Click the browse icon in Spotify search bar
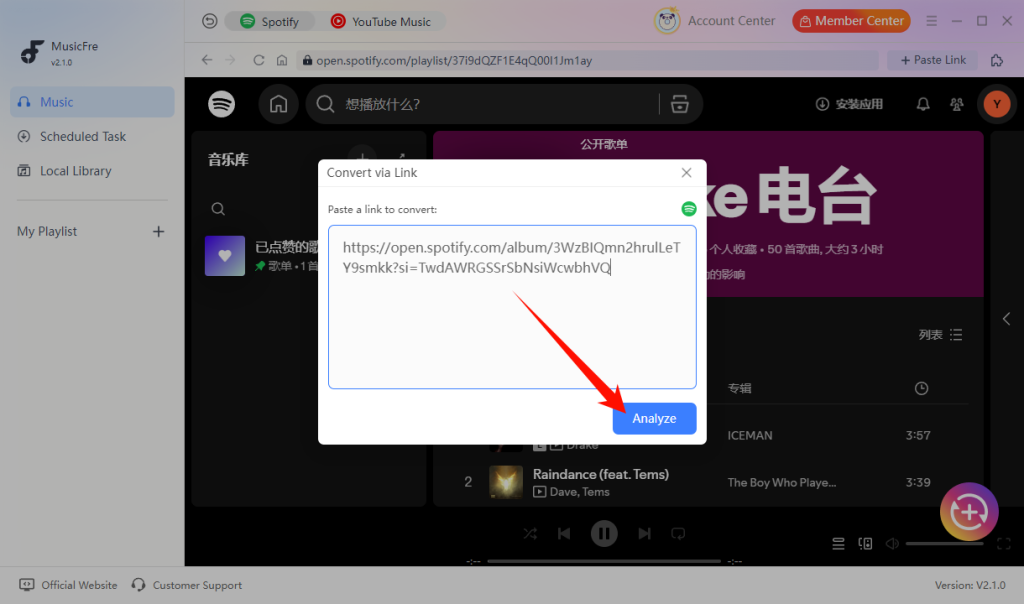1024x604 pixels. click(x=679, y=104)
